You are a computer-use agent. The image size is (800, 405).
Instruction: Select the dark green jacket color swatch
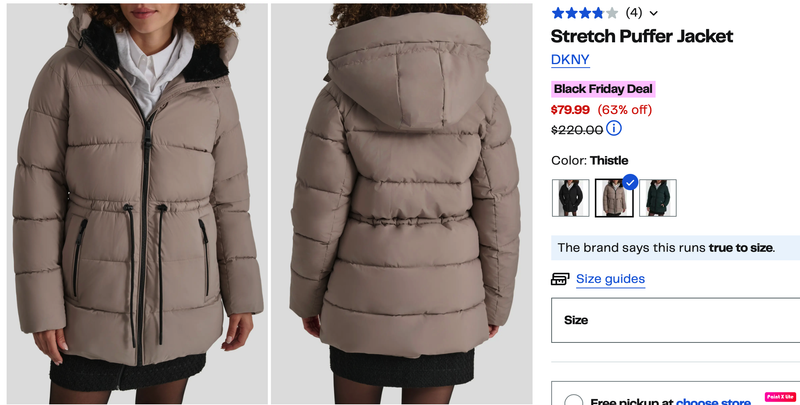coord(658,198)
